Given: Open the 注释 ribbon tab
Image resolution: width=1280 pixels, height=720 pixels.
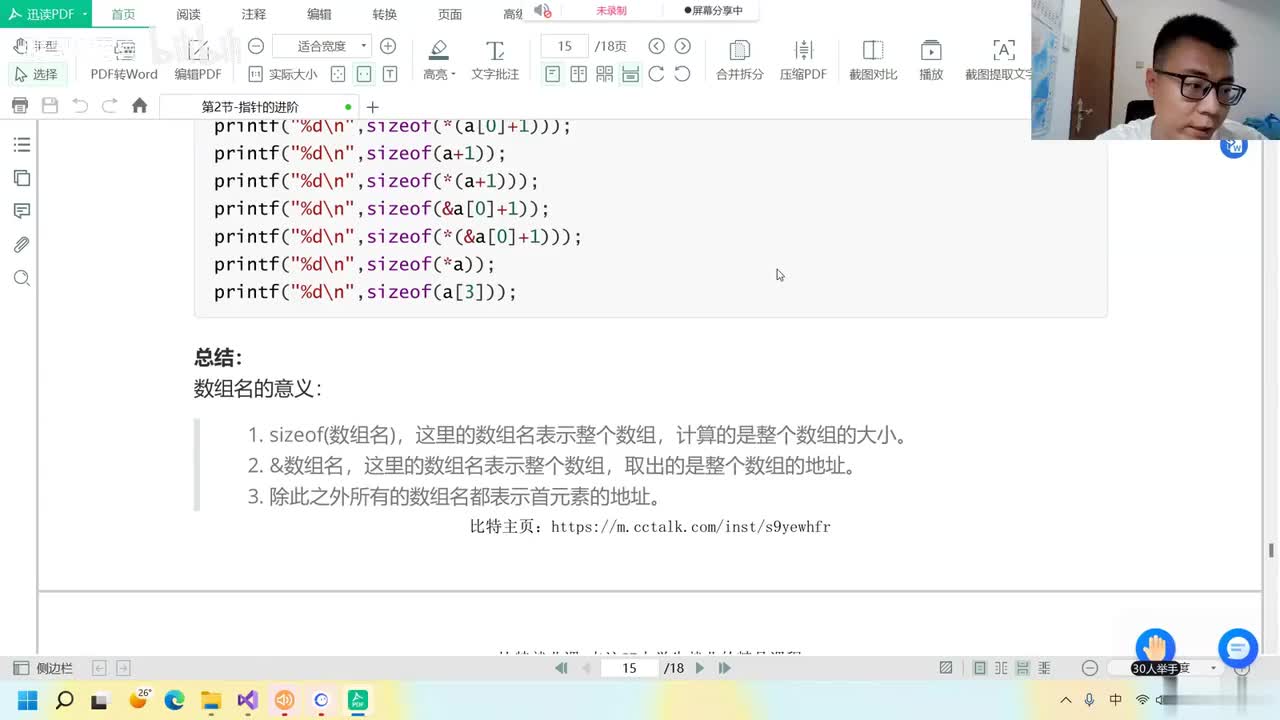Looking at the screenshot, I should coord(254,14).
